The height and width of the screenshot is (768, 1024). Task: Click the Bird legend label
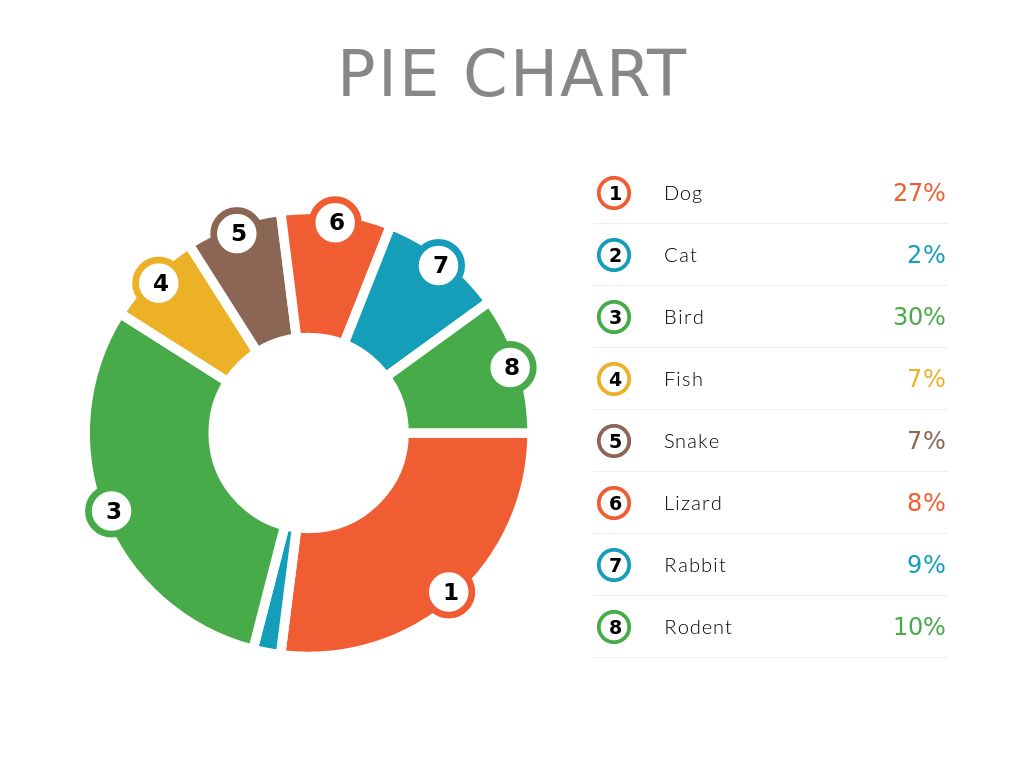(684, 317)
